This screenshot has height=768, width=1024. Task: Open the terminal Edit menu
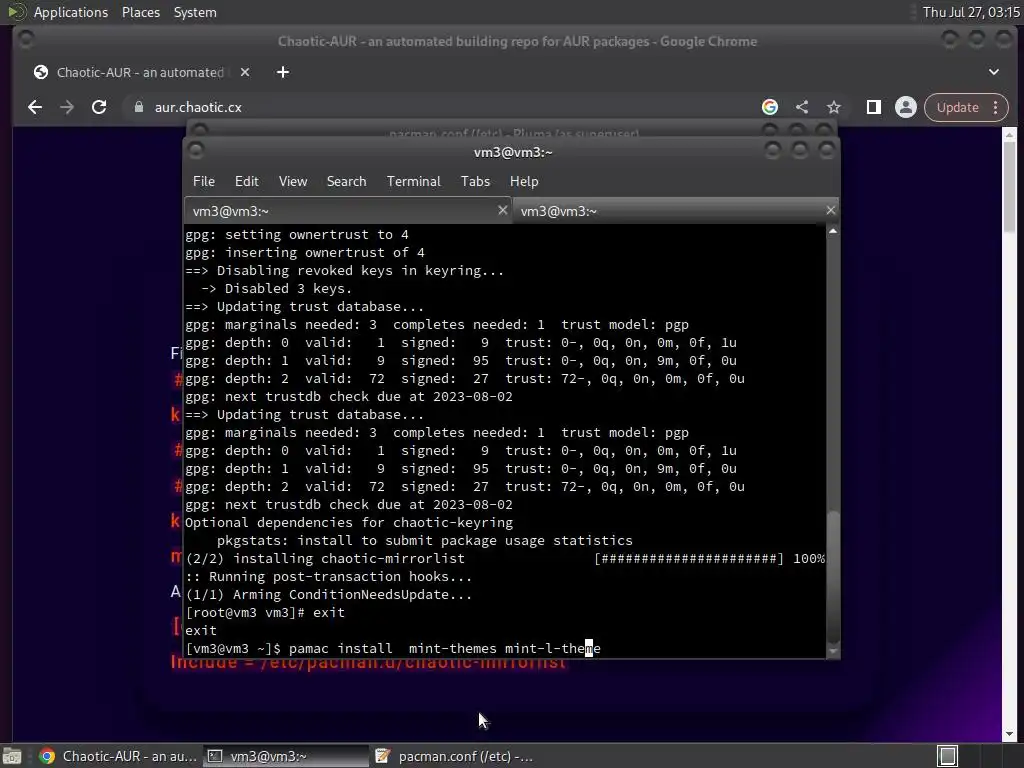click(x=246, y=182)
